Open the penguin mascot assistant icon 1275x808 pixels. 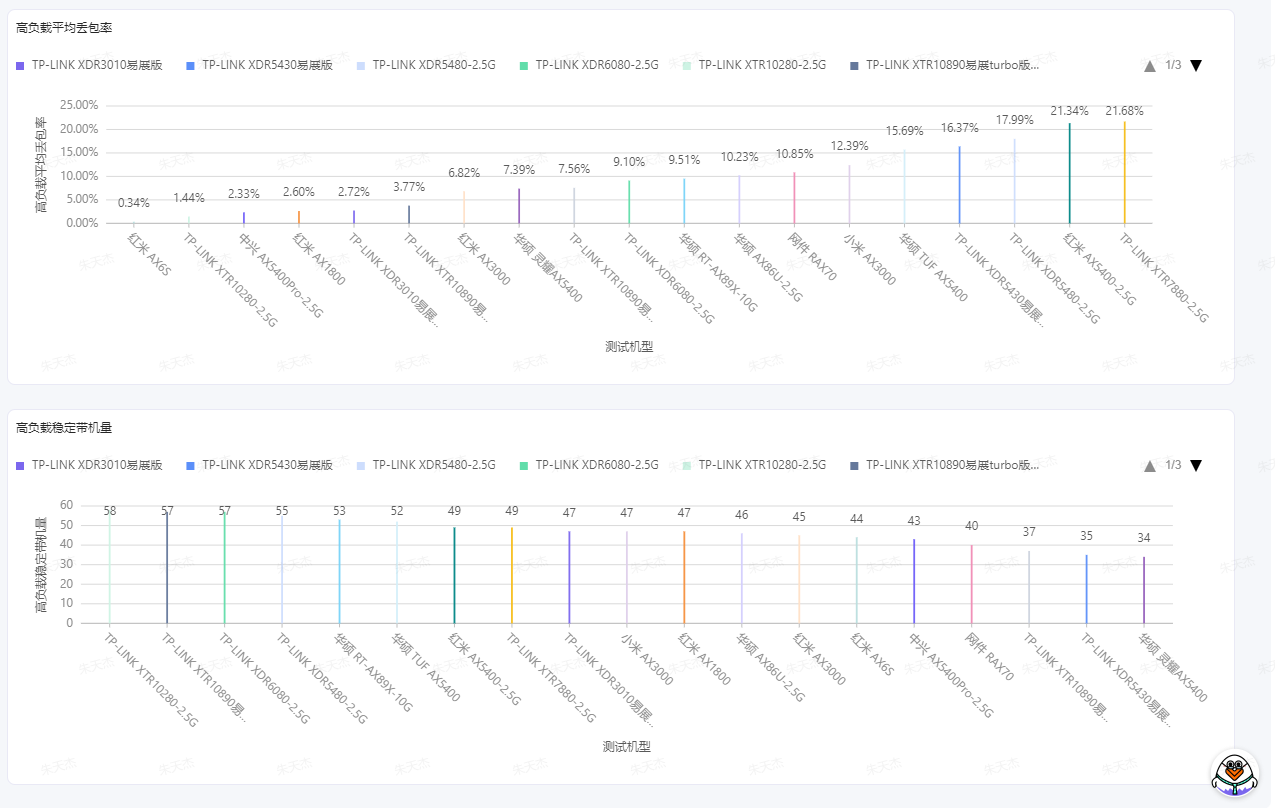[x=1234, y=773]
